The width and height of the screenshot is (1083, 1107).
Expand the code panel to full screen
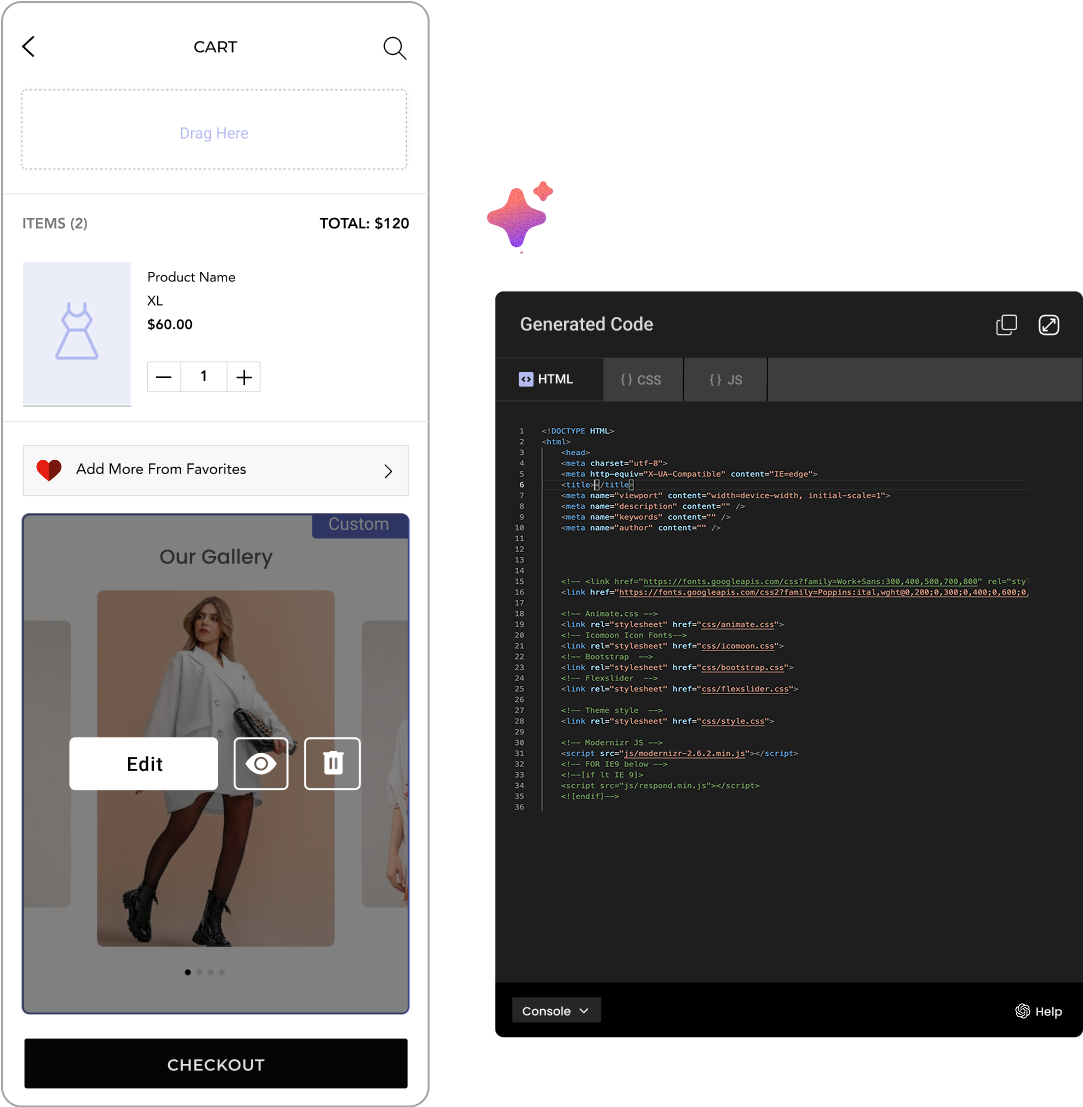click(1048, 324)
